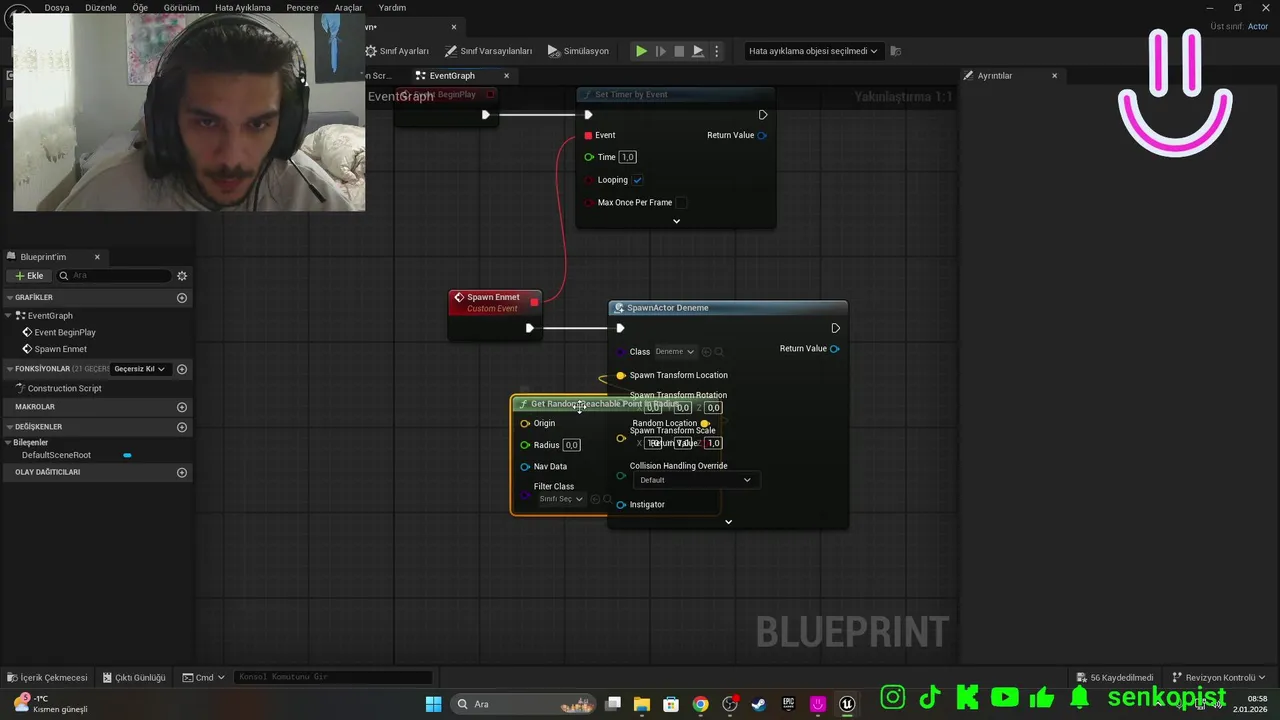Click the Nav Data input pin

point(525,467)
